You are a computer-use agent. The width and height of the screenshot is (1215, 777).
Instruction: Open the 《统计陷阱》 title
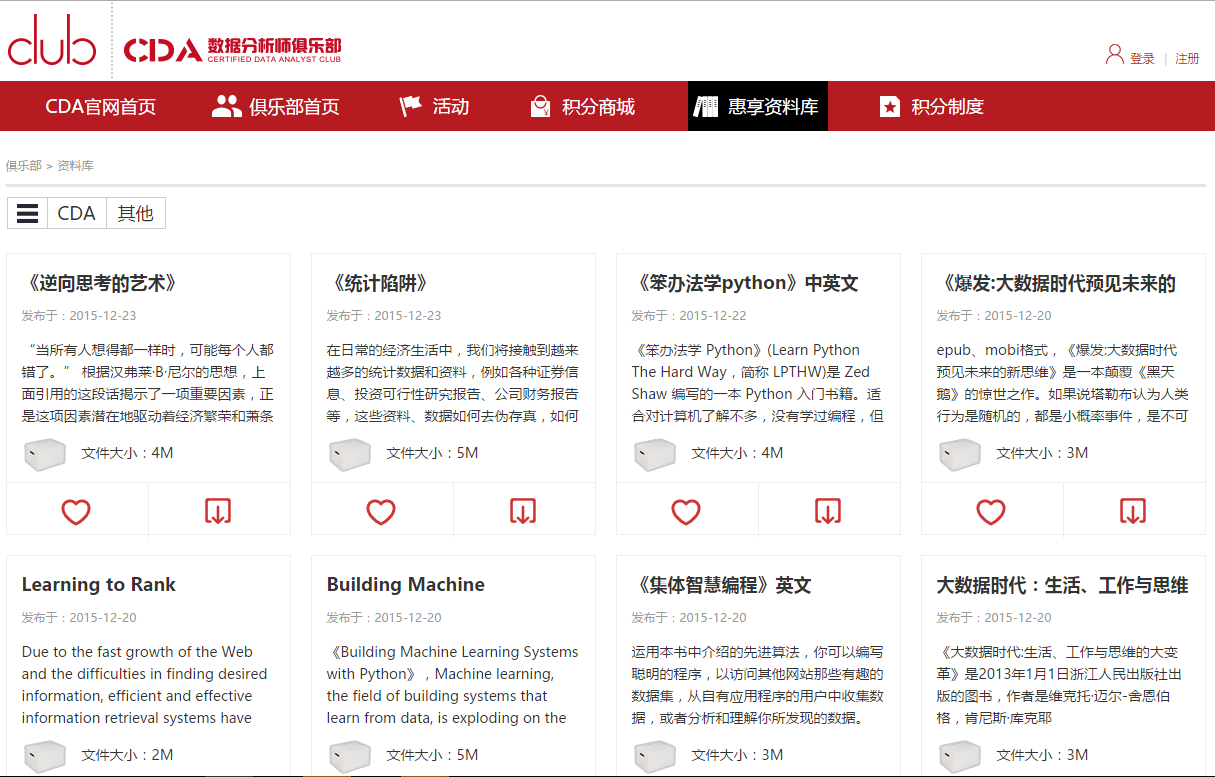click(378, 283)
